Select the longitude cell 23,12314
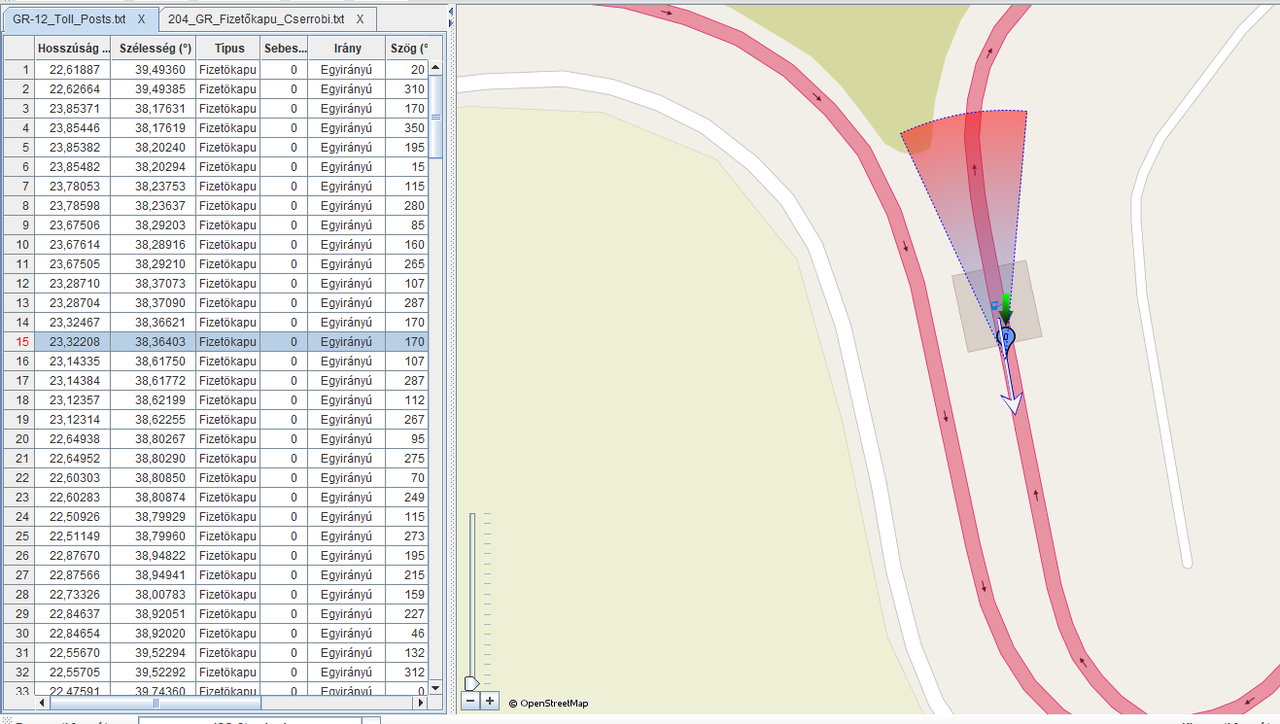Screen dimensions: 1280x724 tap(72, 420)
